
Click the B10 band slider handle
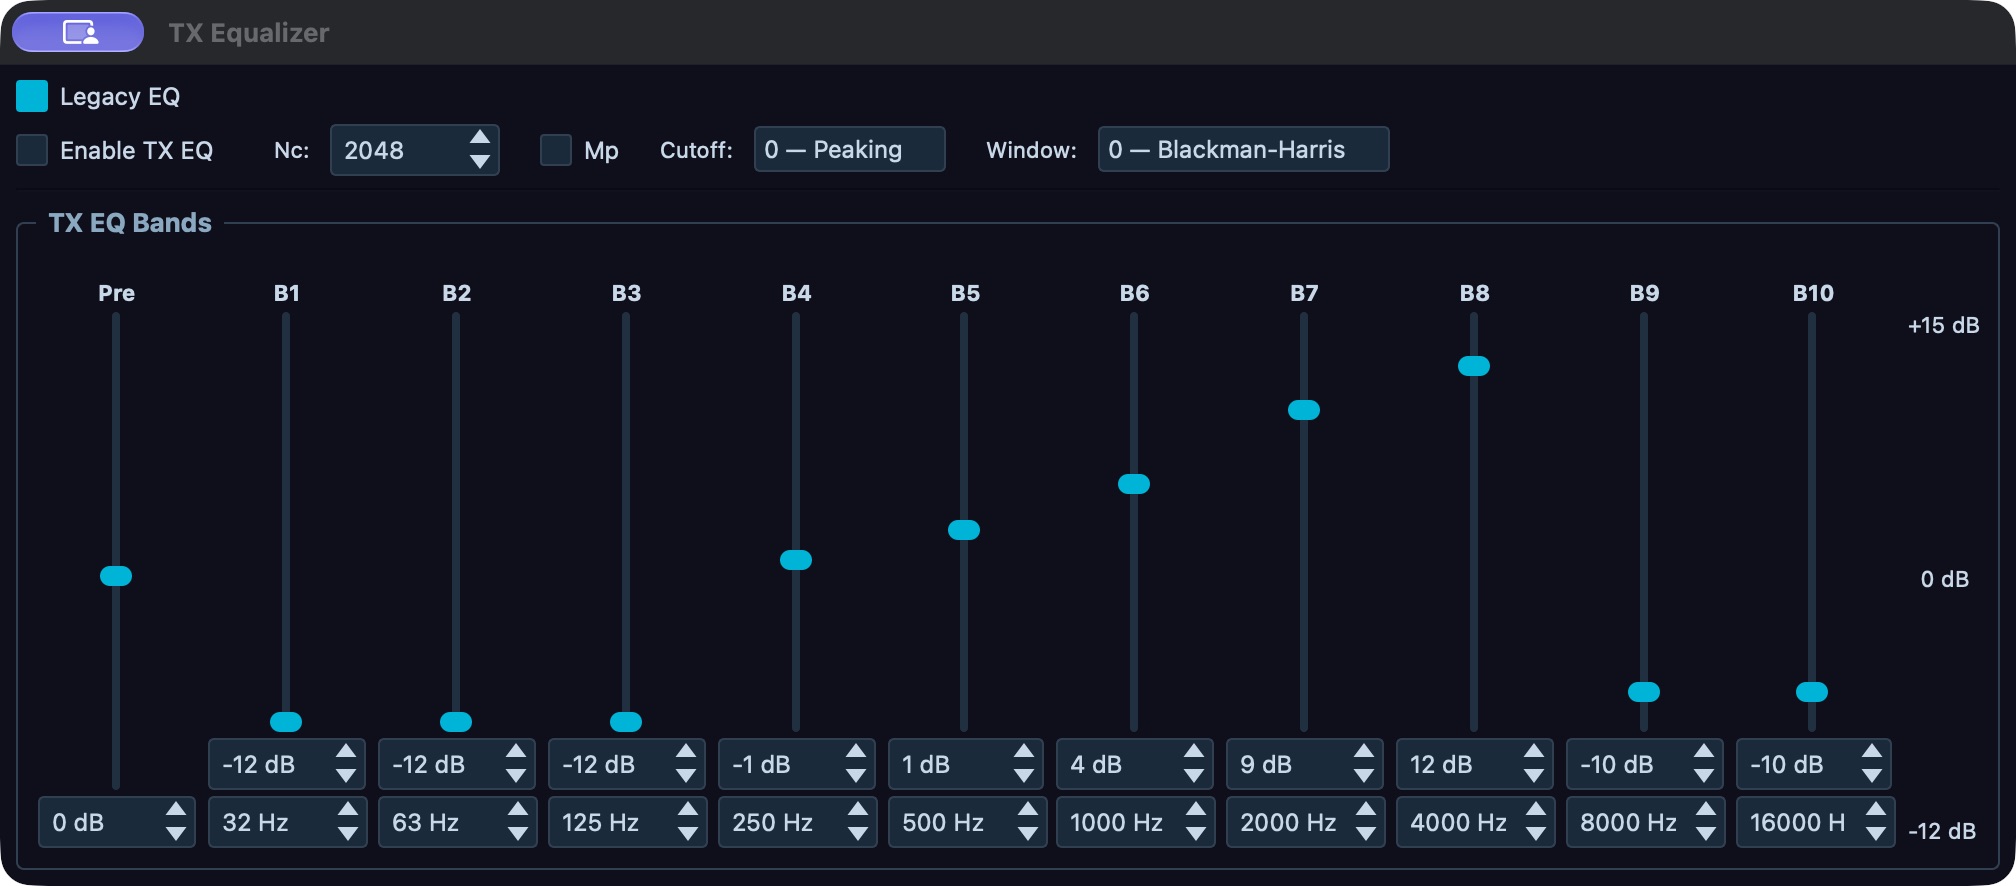coord(1812,692)
